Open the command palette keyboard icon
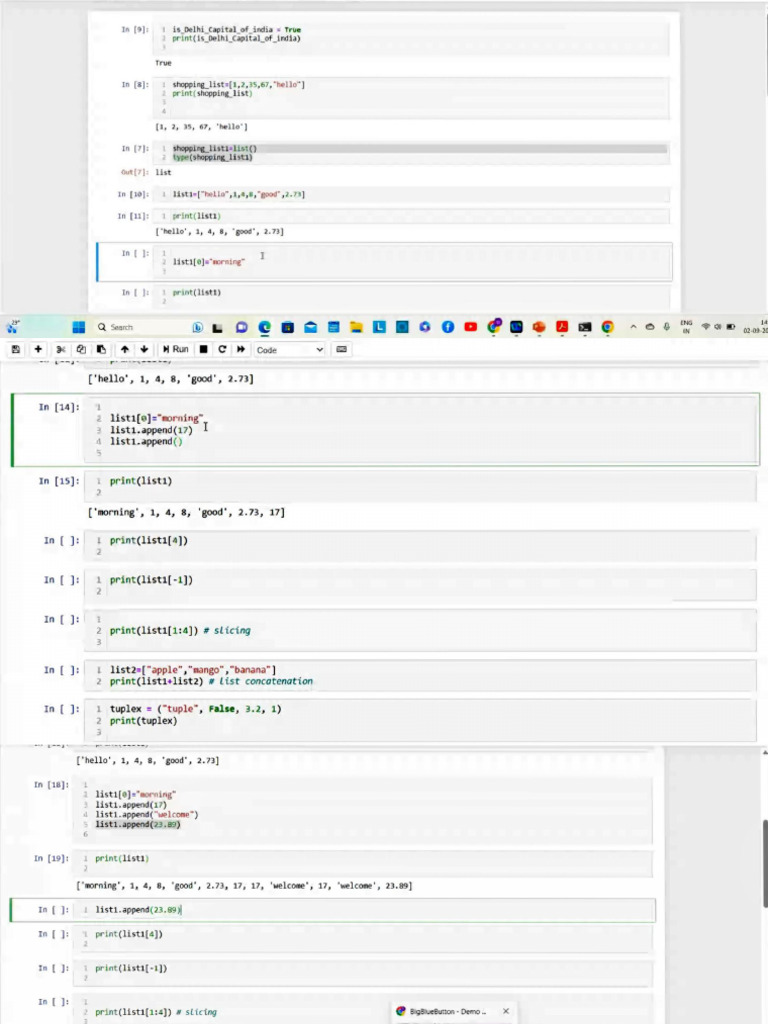The height and width of the screenshot is (1024, 768). tap(341, 349)
